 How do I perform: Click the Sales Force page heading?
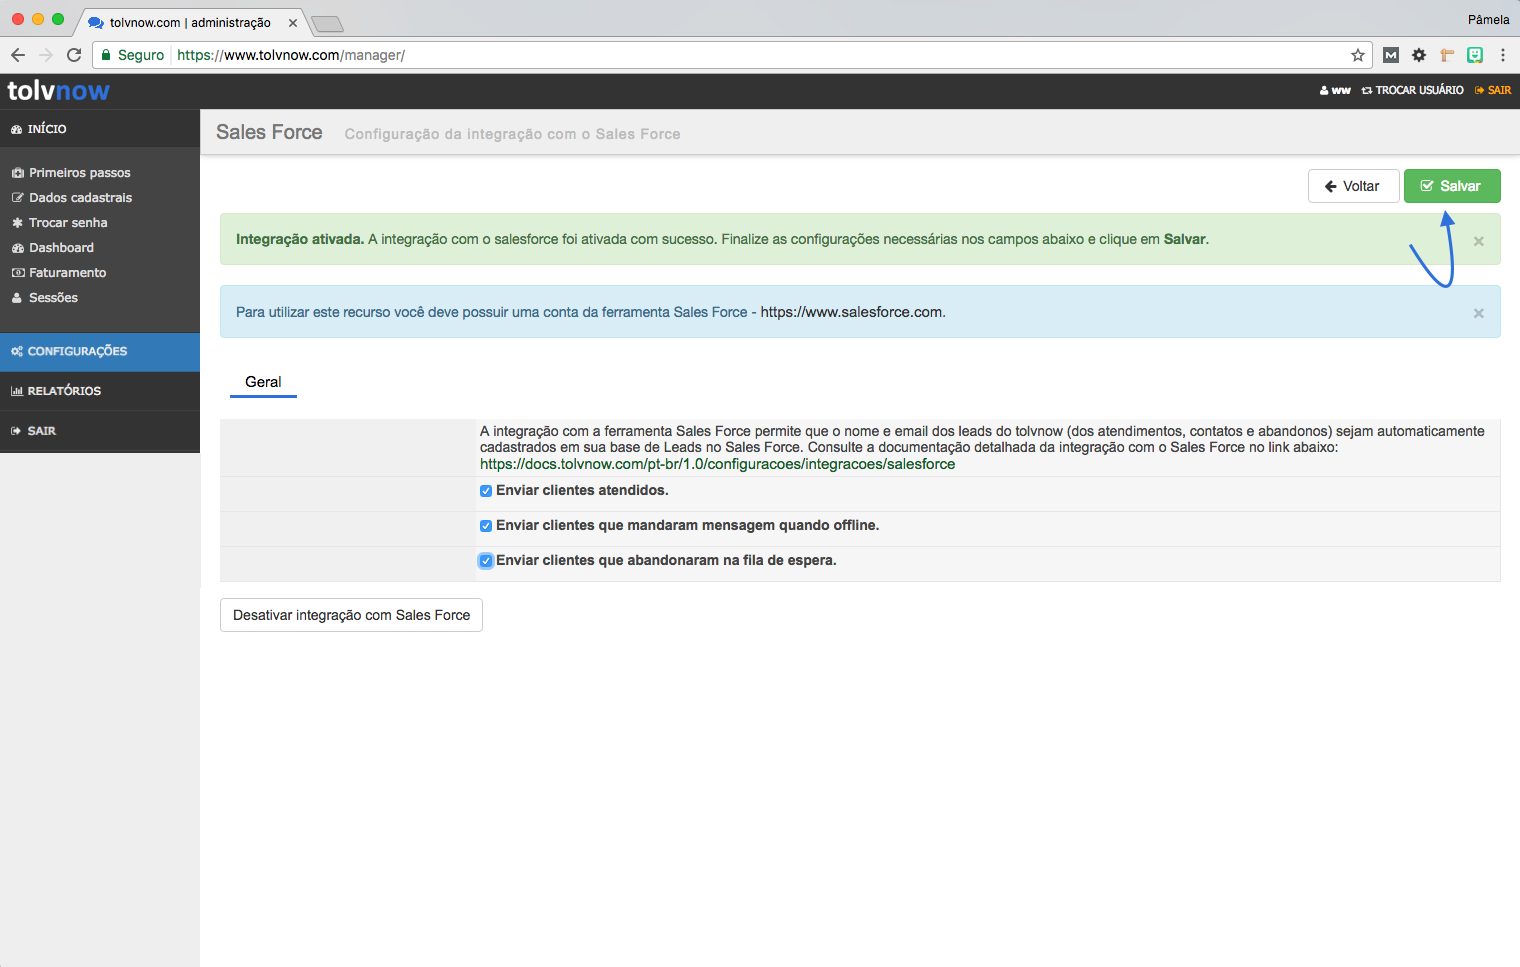269,132
